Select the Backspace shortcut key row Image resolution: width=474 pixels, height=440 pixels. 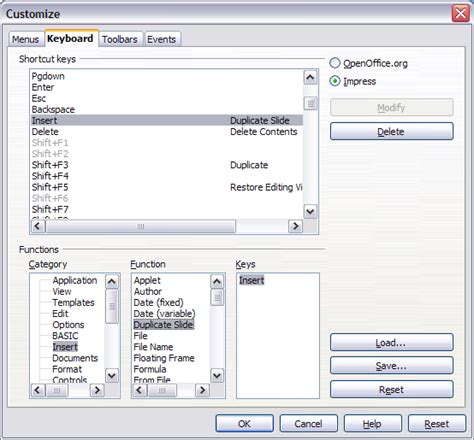coord(167,109)
